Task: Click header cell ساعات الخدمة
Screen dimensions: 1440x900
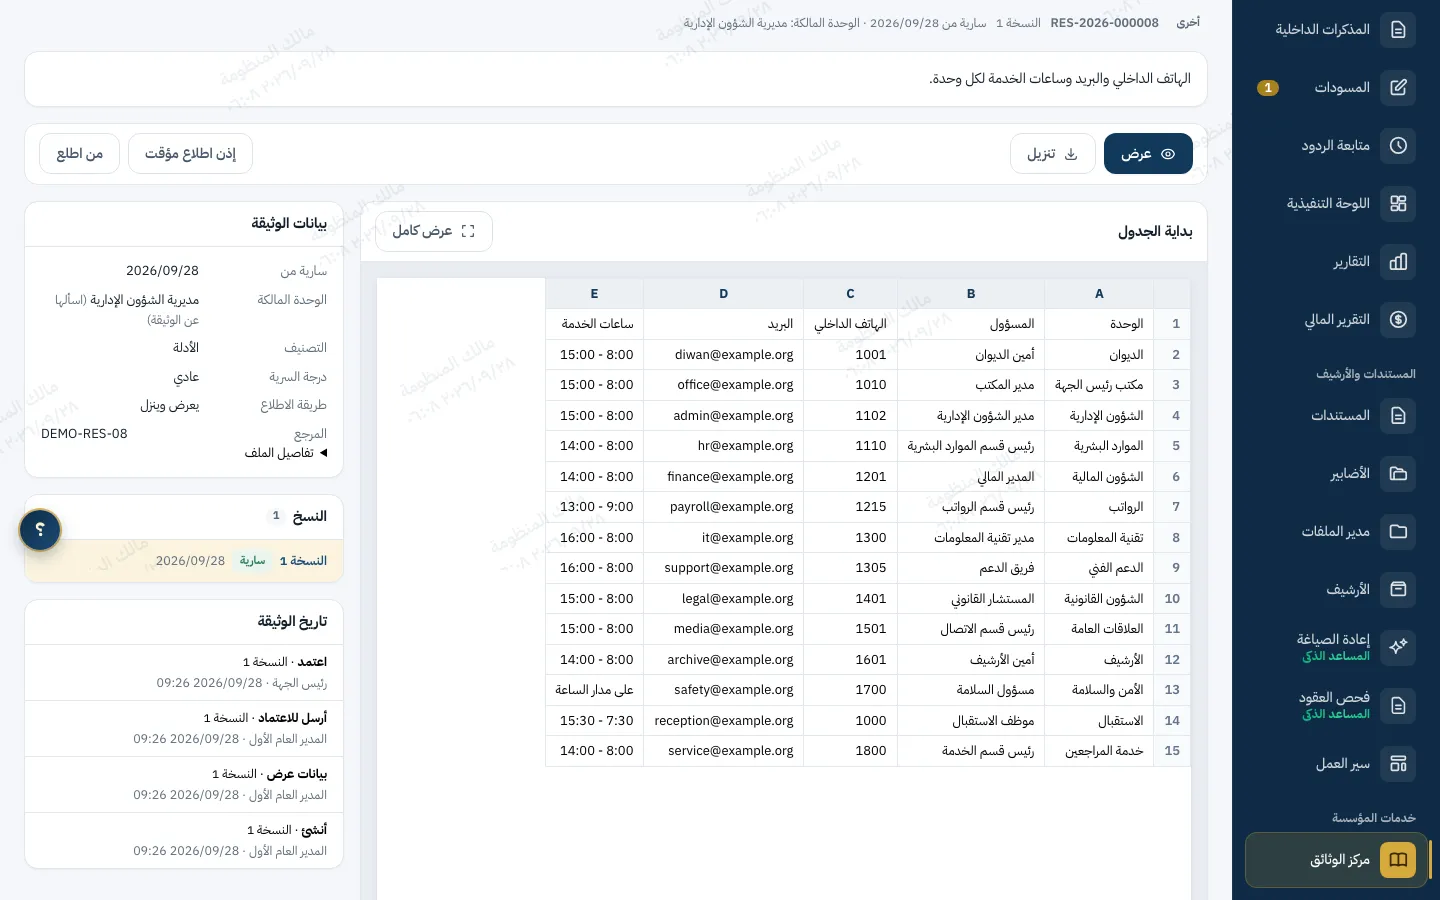Action: [595, 324]
